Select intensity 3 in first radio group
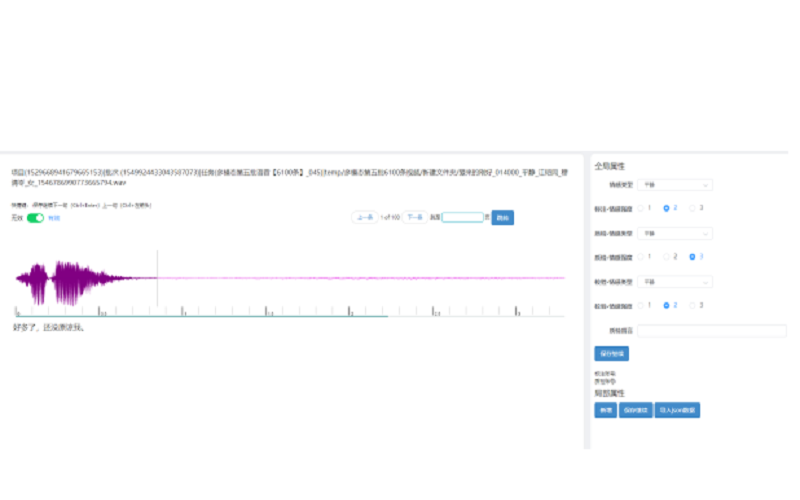The image size is (800, 500). (x=693, y=208)
